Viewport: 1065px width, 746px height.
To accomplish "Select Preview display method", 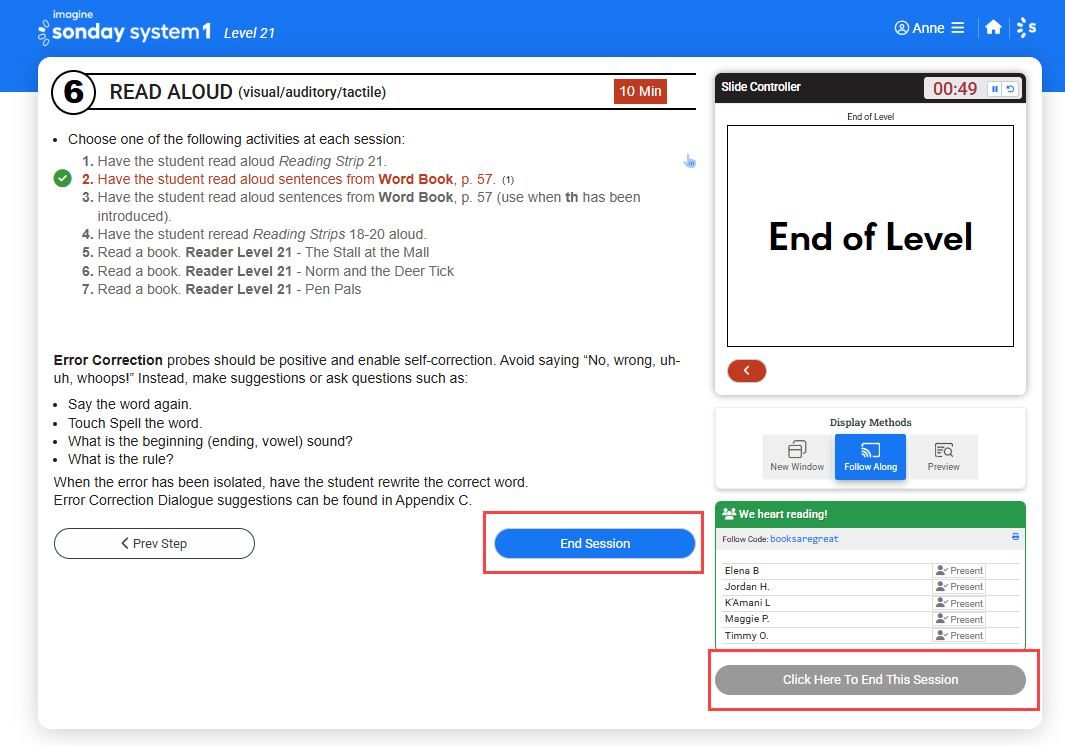I will point(943,457).
